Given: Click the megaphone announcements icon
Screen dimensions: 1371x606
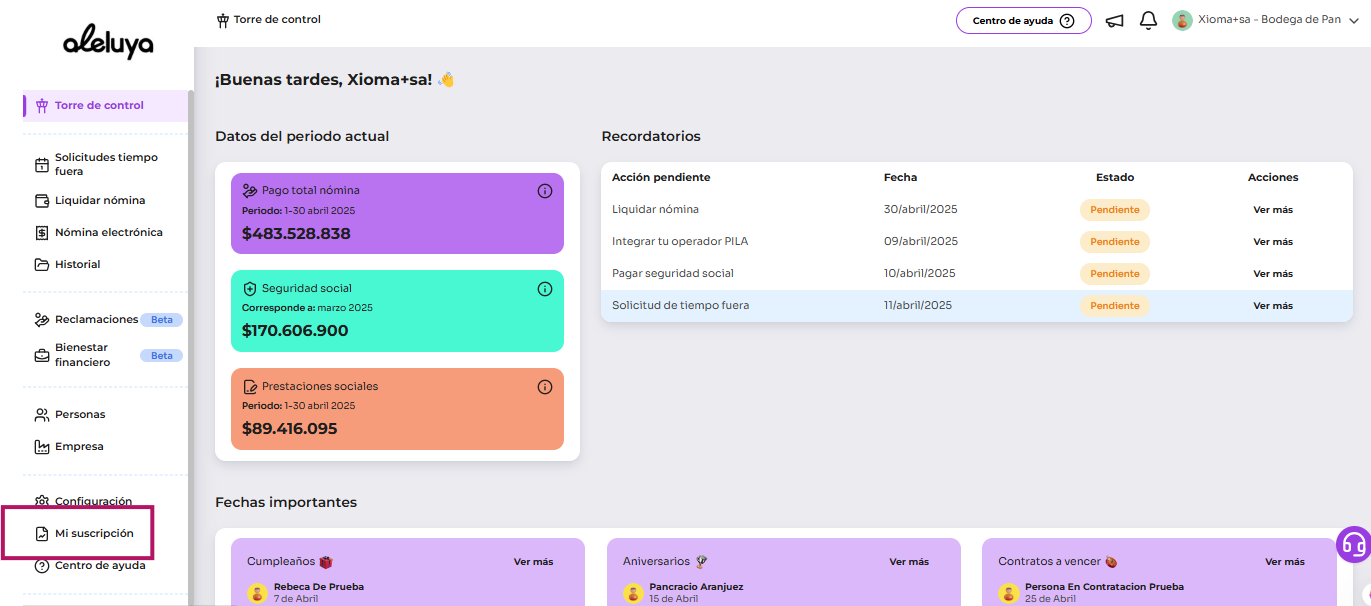Looking at the screenshot, I should (1114, 21).
